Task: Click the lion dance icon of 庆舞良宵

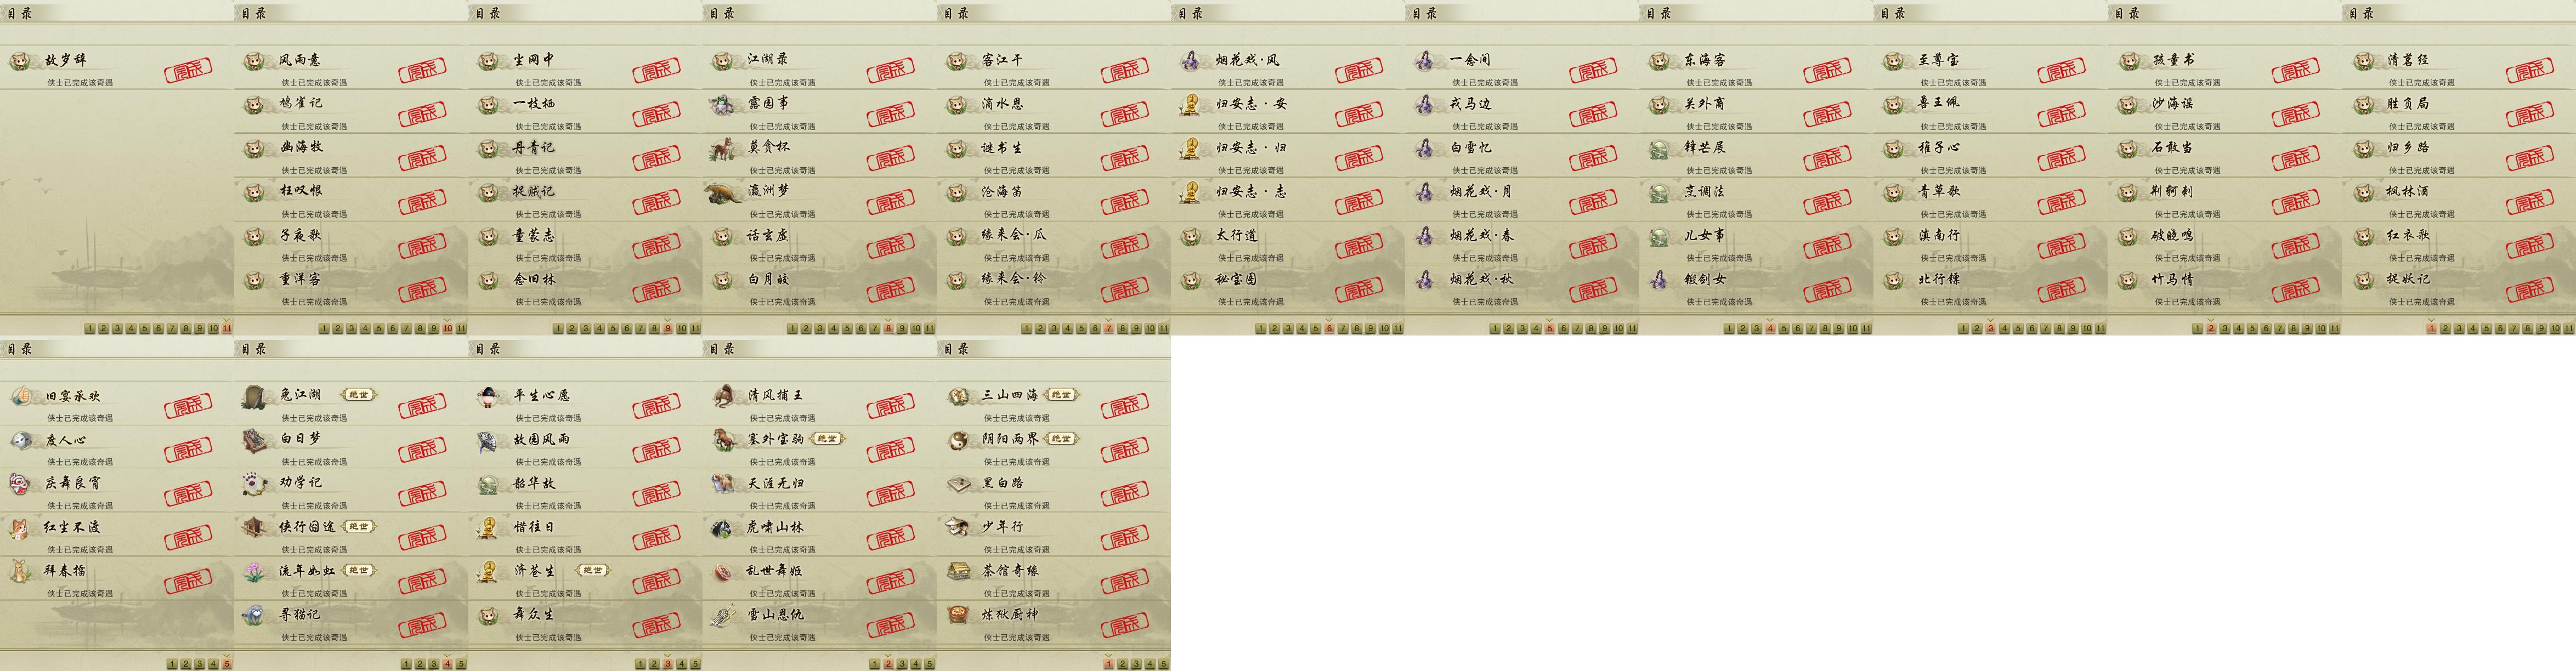Action: 21,483
